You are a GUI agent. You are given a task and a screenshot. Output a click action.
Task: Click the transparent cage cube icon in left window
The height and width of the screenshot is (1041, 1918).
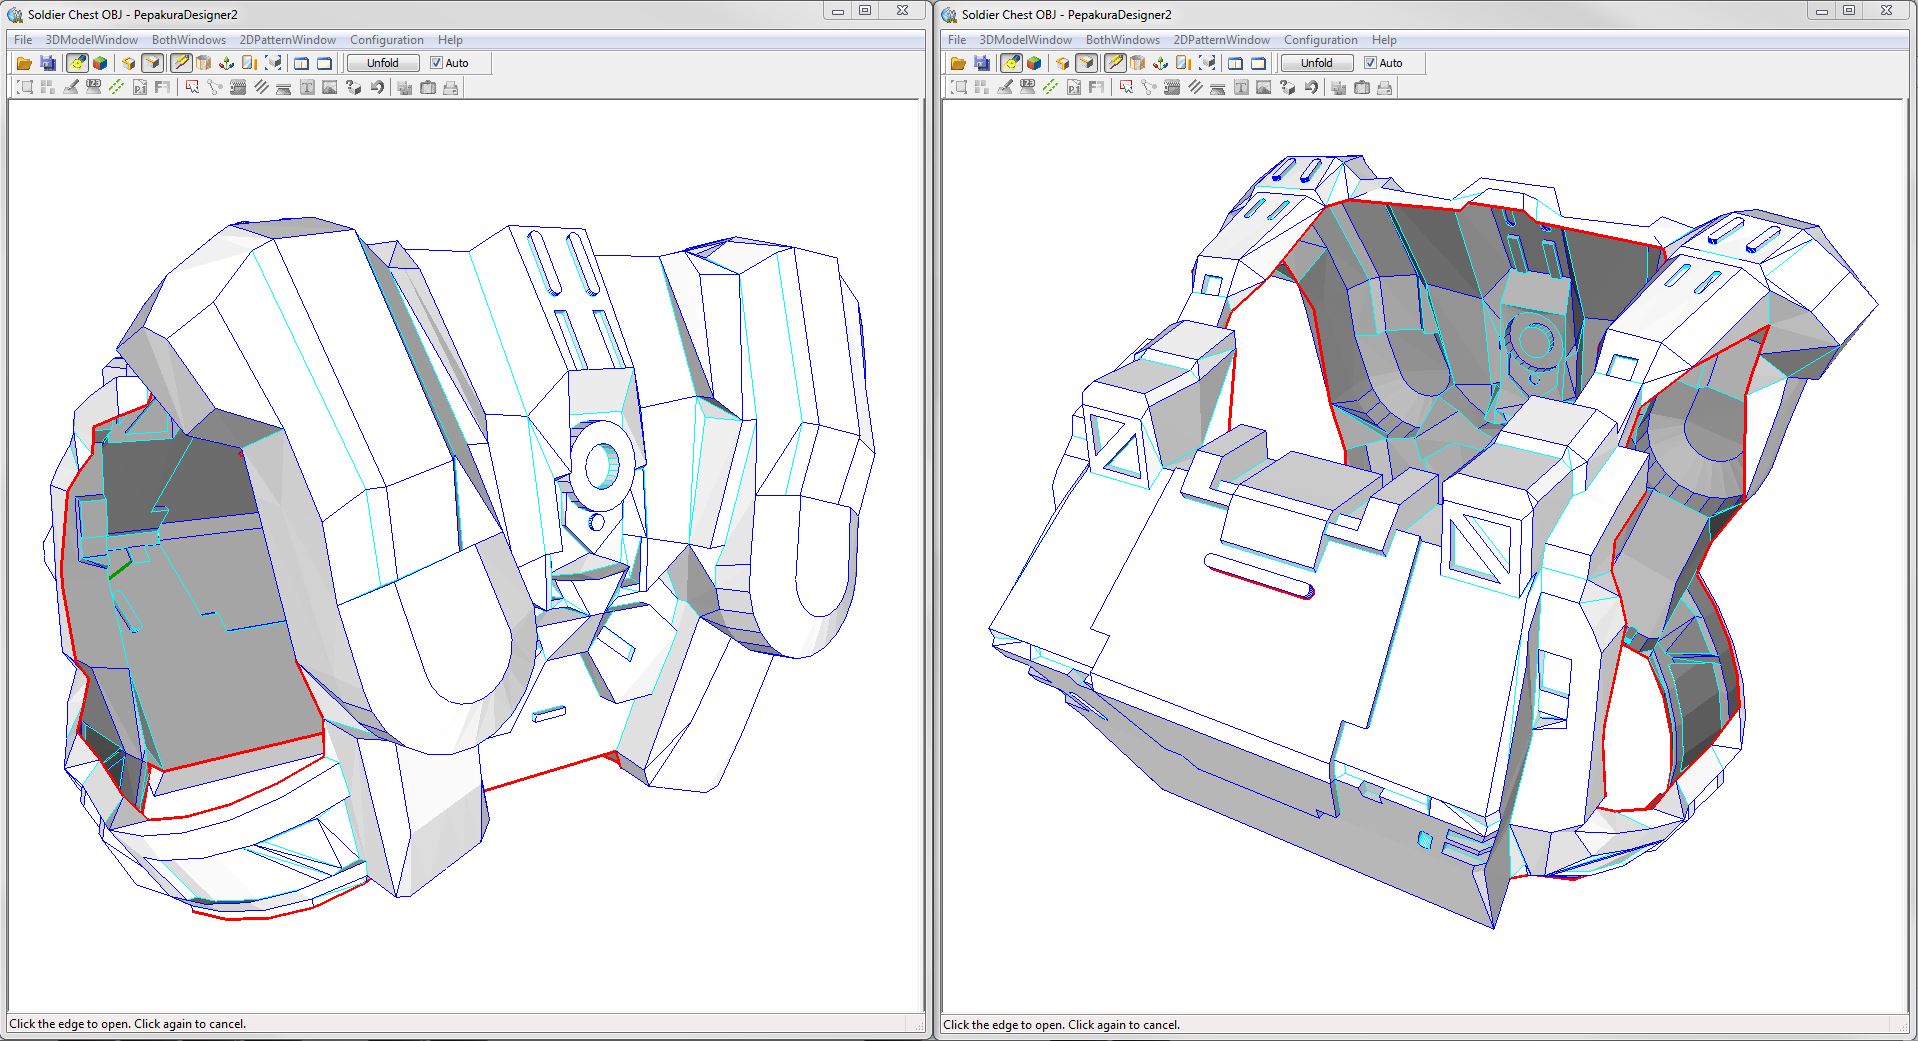[x=204, y=63]
